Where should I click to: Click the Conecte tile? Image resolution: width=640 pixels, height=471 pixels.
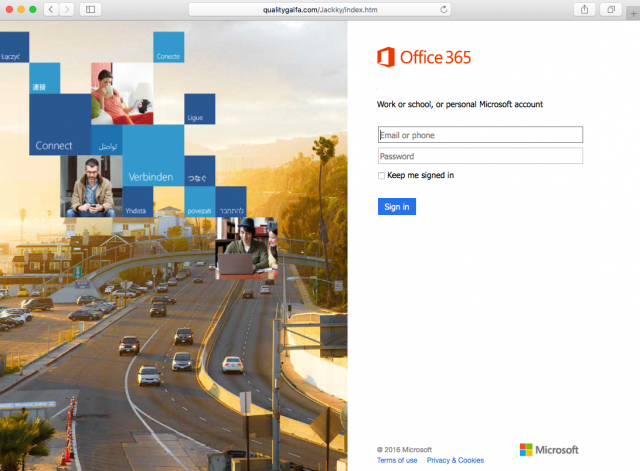coord(169,47)
